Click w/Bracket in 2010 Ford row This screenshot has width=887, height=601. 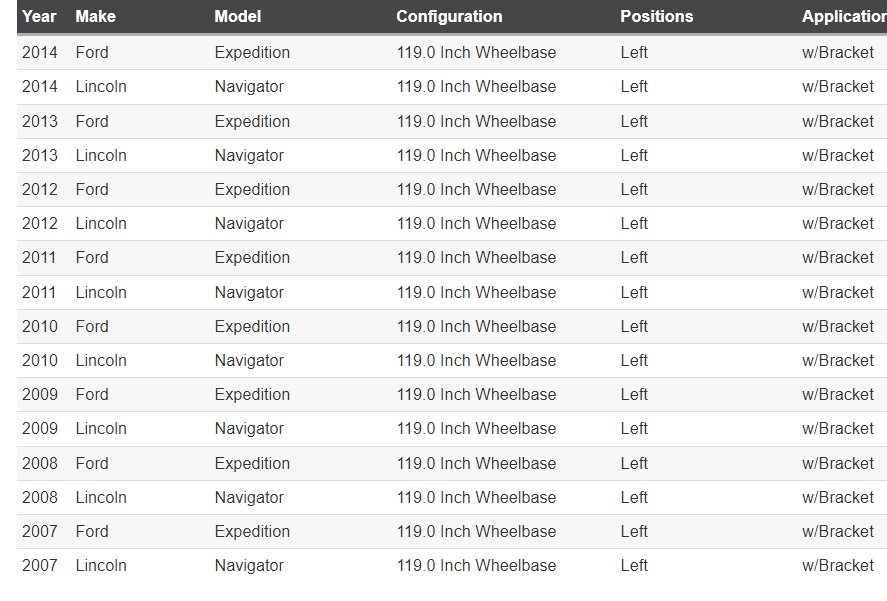(837, 326)
